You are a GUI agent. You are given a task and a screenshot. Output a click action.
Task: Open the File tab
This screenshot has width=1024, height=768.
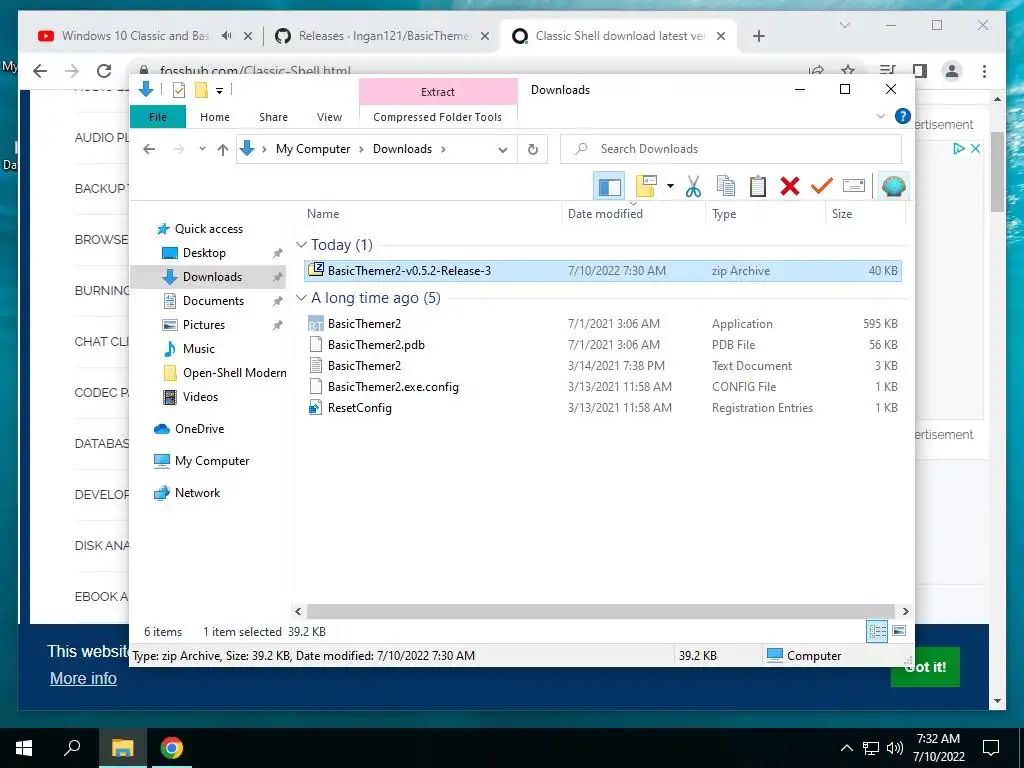tap(158, 117)
